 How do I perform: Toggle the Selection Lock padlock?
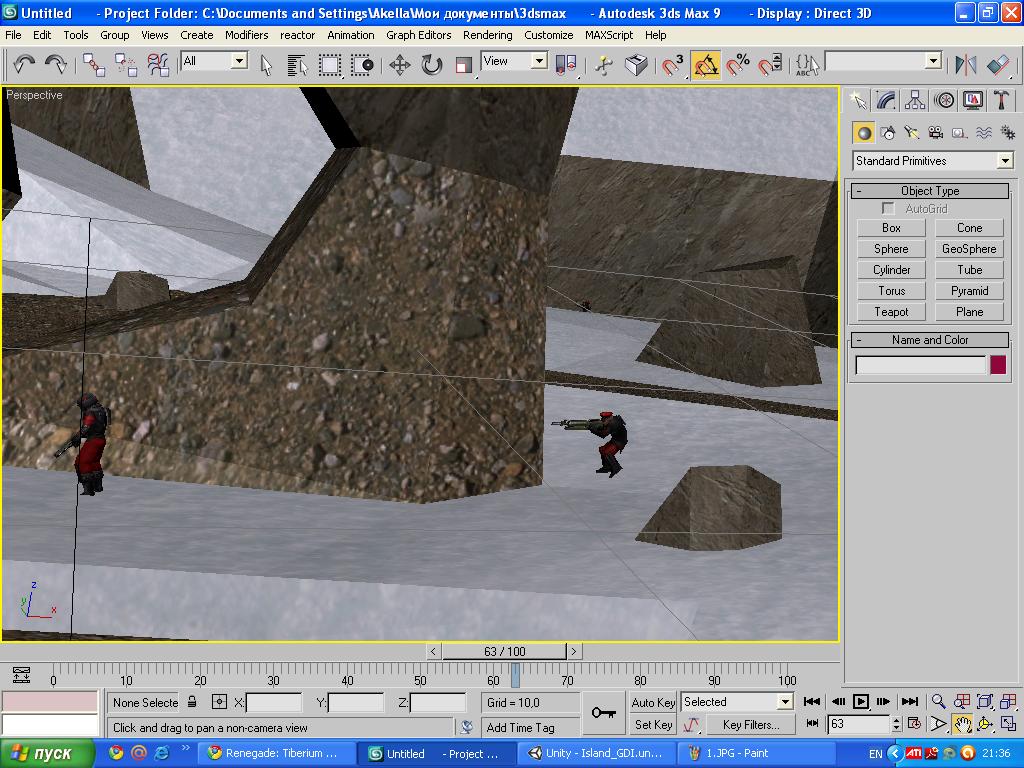pyautogui.click(x=192, y=702)
